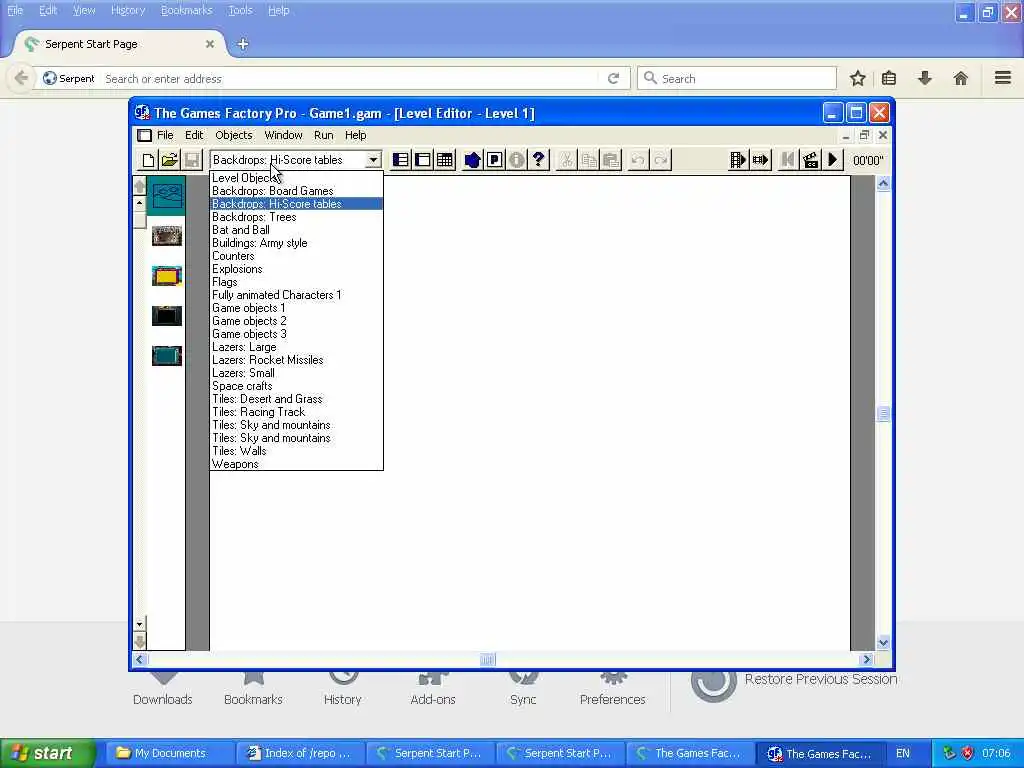Click Restore Previous Session link

(820, 679)
